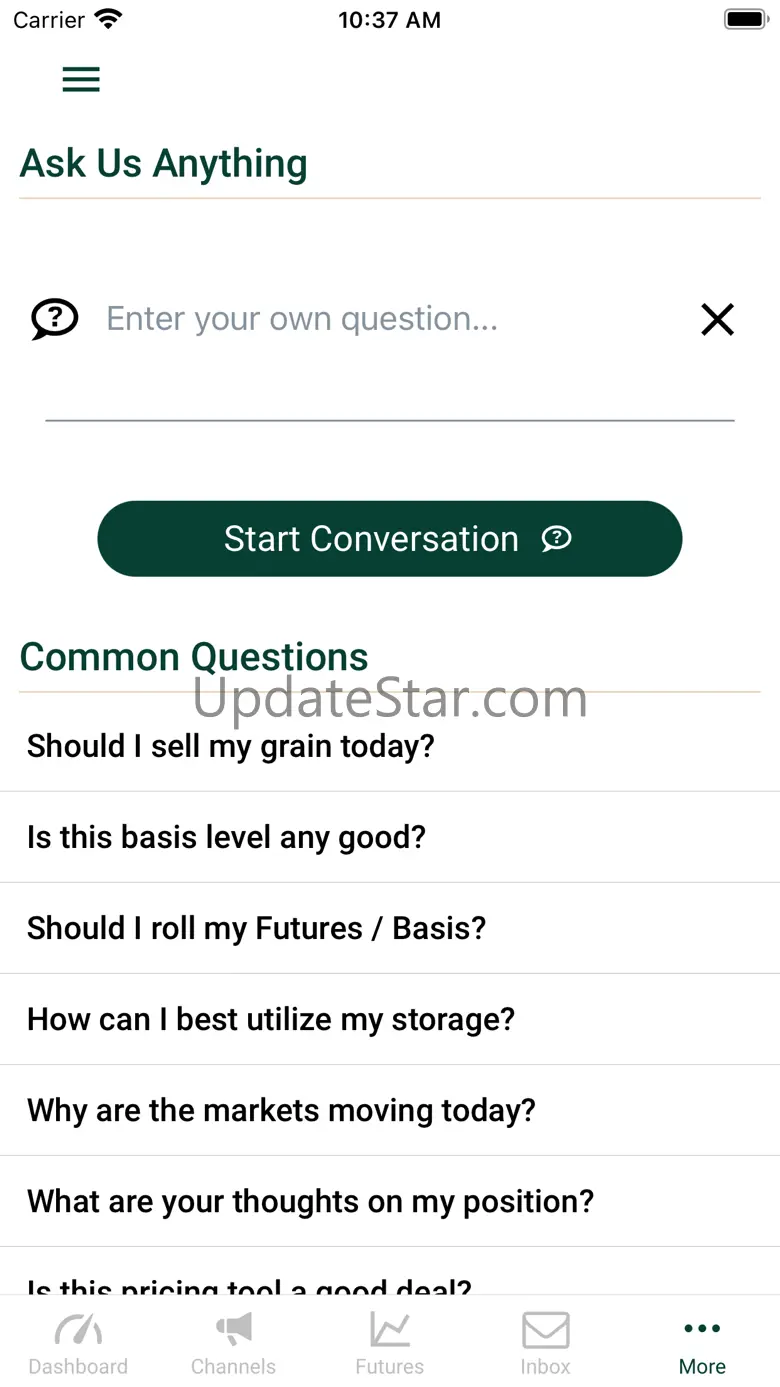Open the Dashboard gauge icon tab
This screenshot has height=1387, width=780.
click(x=78, y=1343)
